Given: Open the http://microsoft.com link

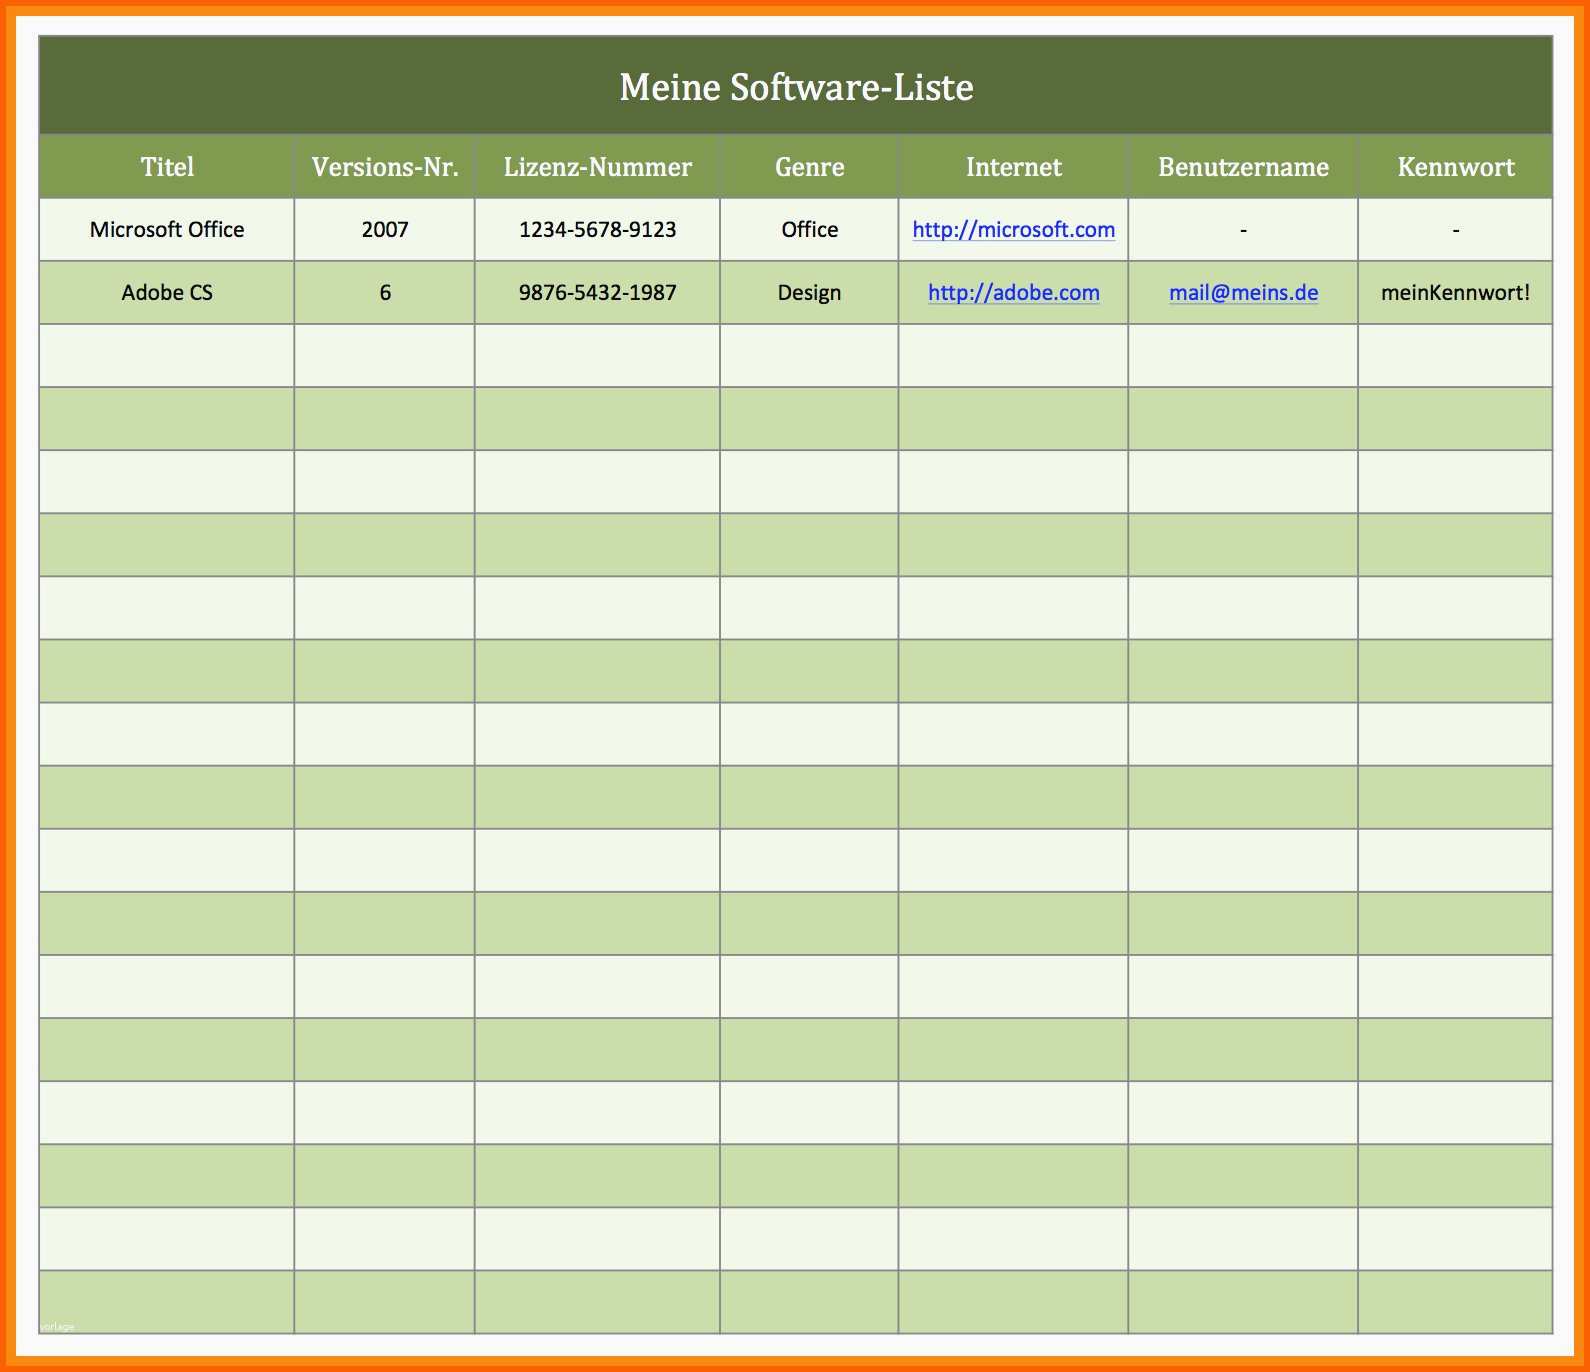Looking at the screenshot, I should pyautogui.click(x=1013, y=230).
